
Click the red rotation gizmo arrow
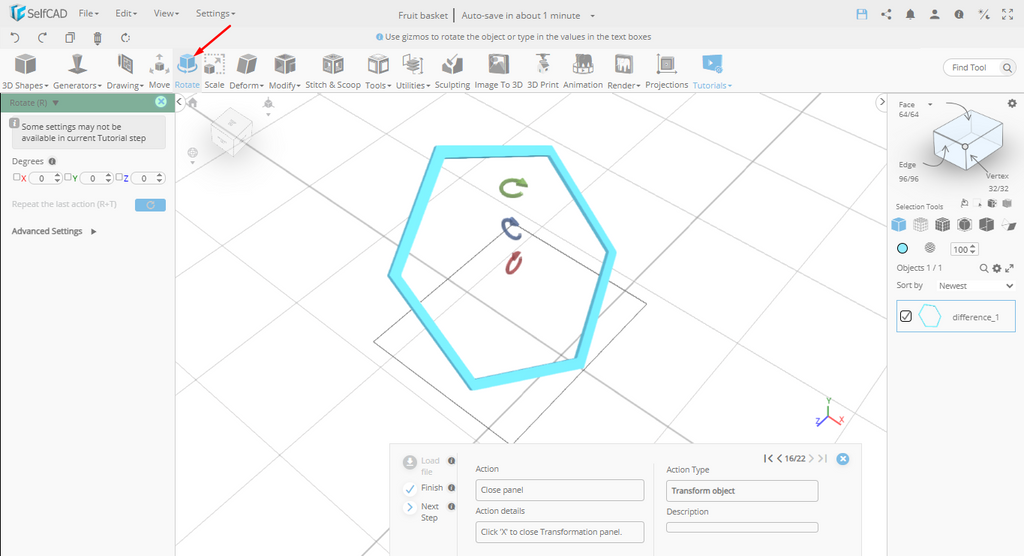tap(513, 263)
